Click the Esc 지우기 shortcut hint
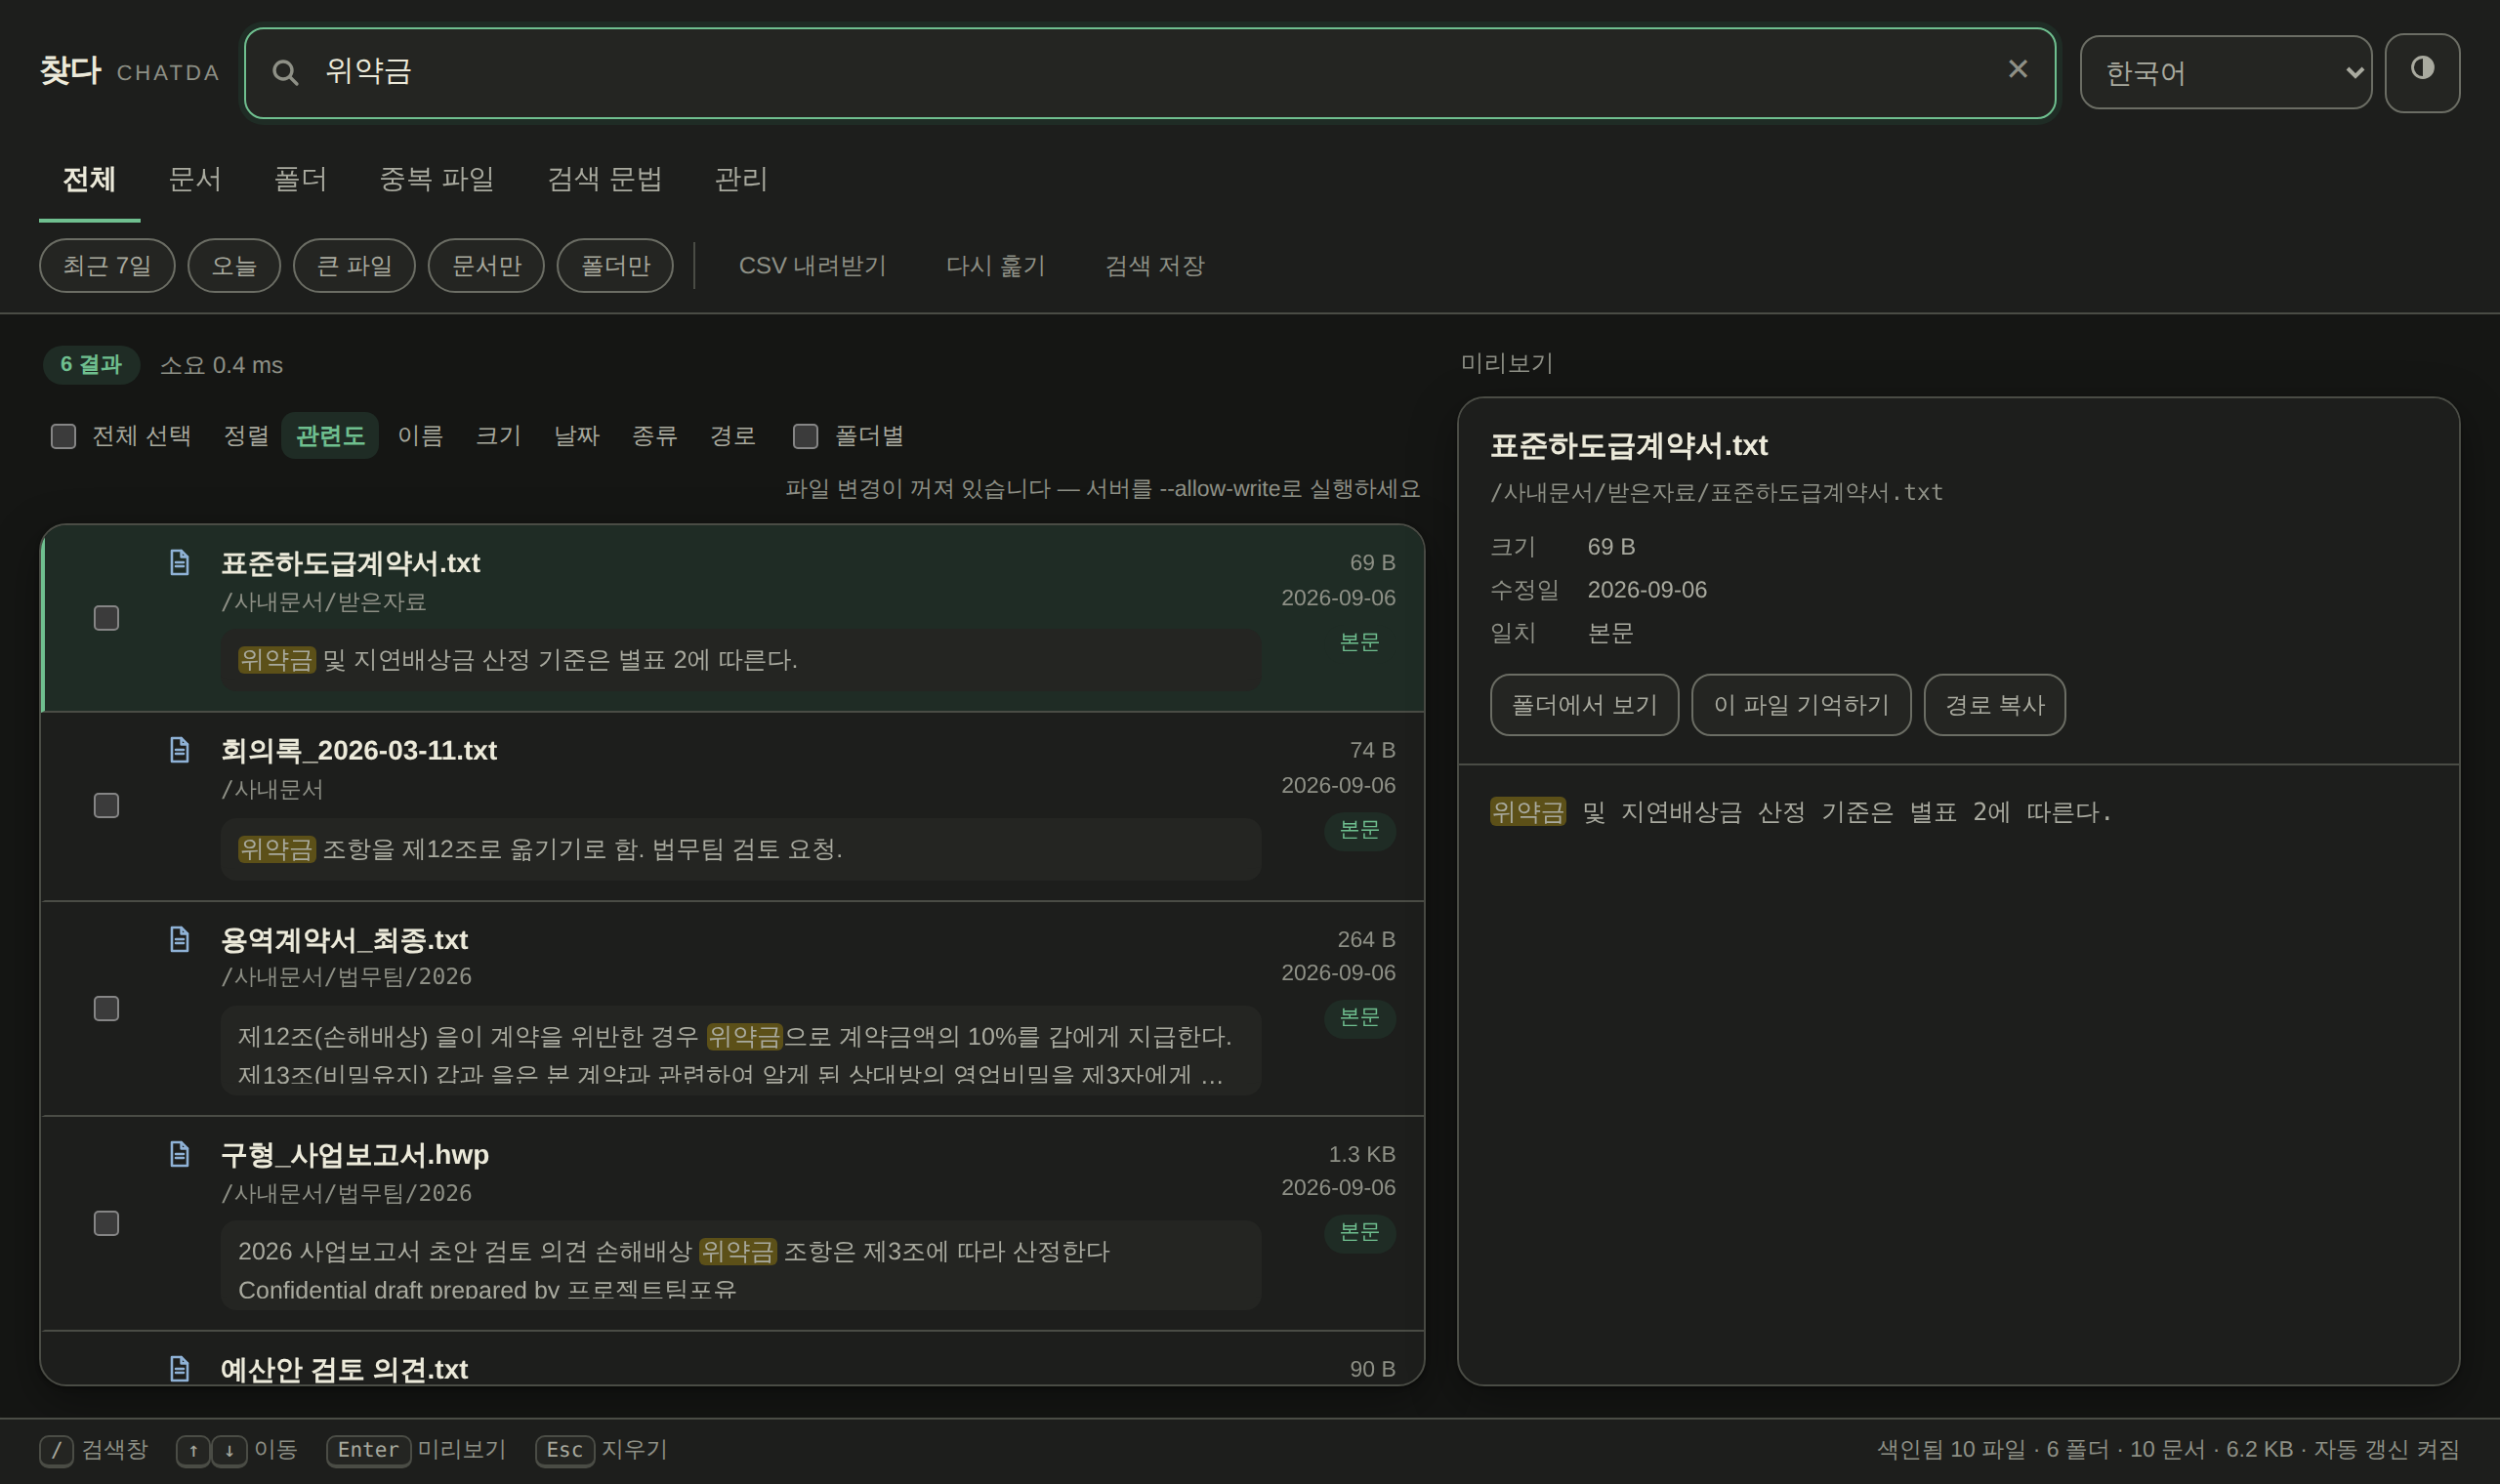Image resolution: width=2500 pixels, height=1484 pixels. point(601,1450)
